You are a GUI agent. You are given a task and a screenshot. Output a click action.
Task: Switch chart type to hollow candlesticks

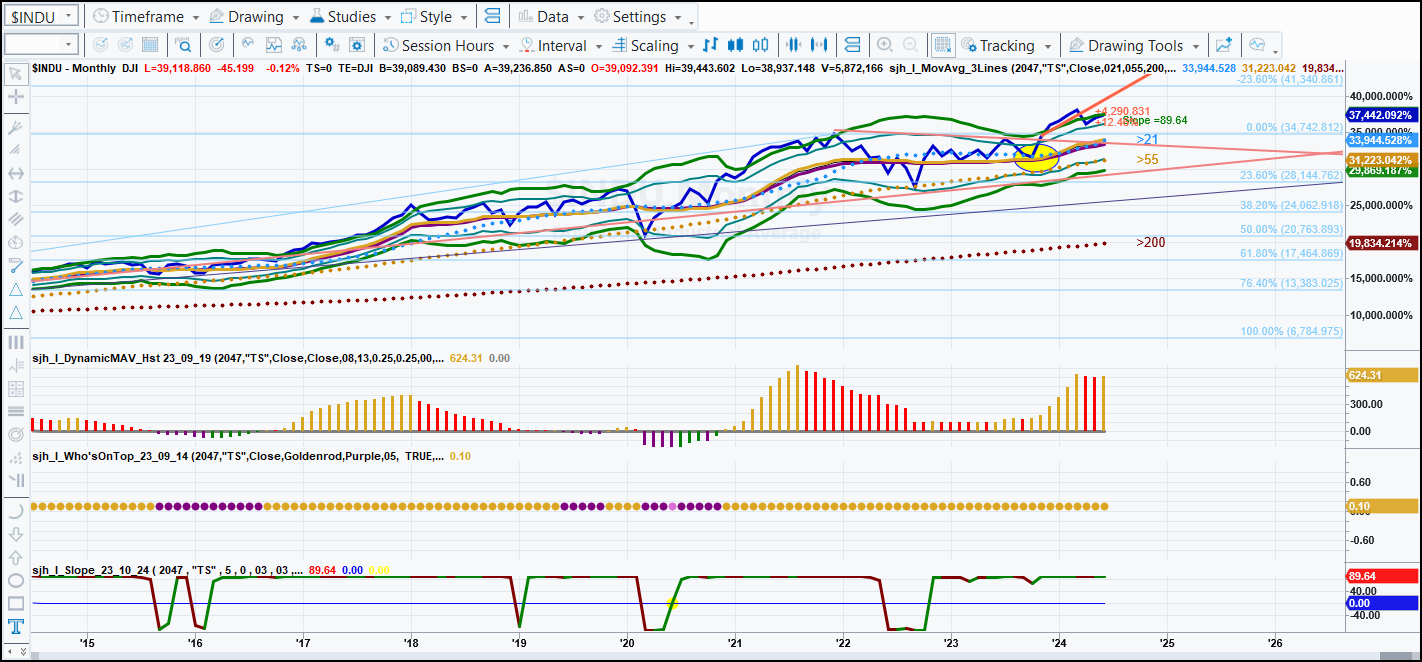coord(762,45)
